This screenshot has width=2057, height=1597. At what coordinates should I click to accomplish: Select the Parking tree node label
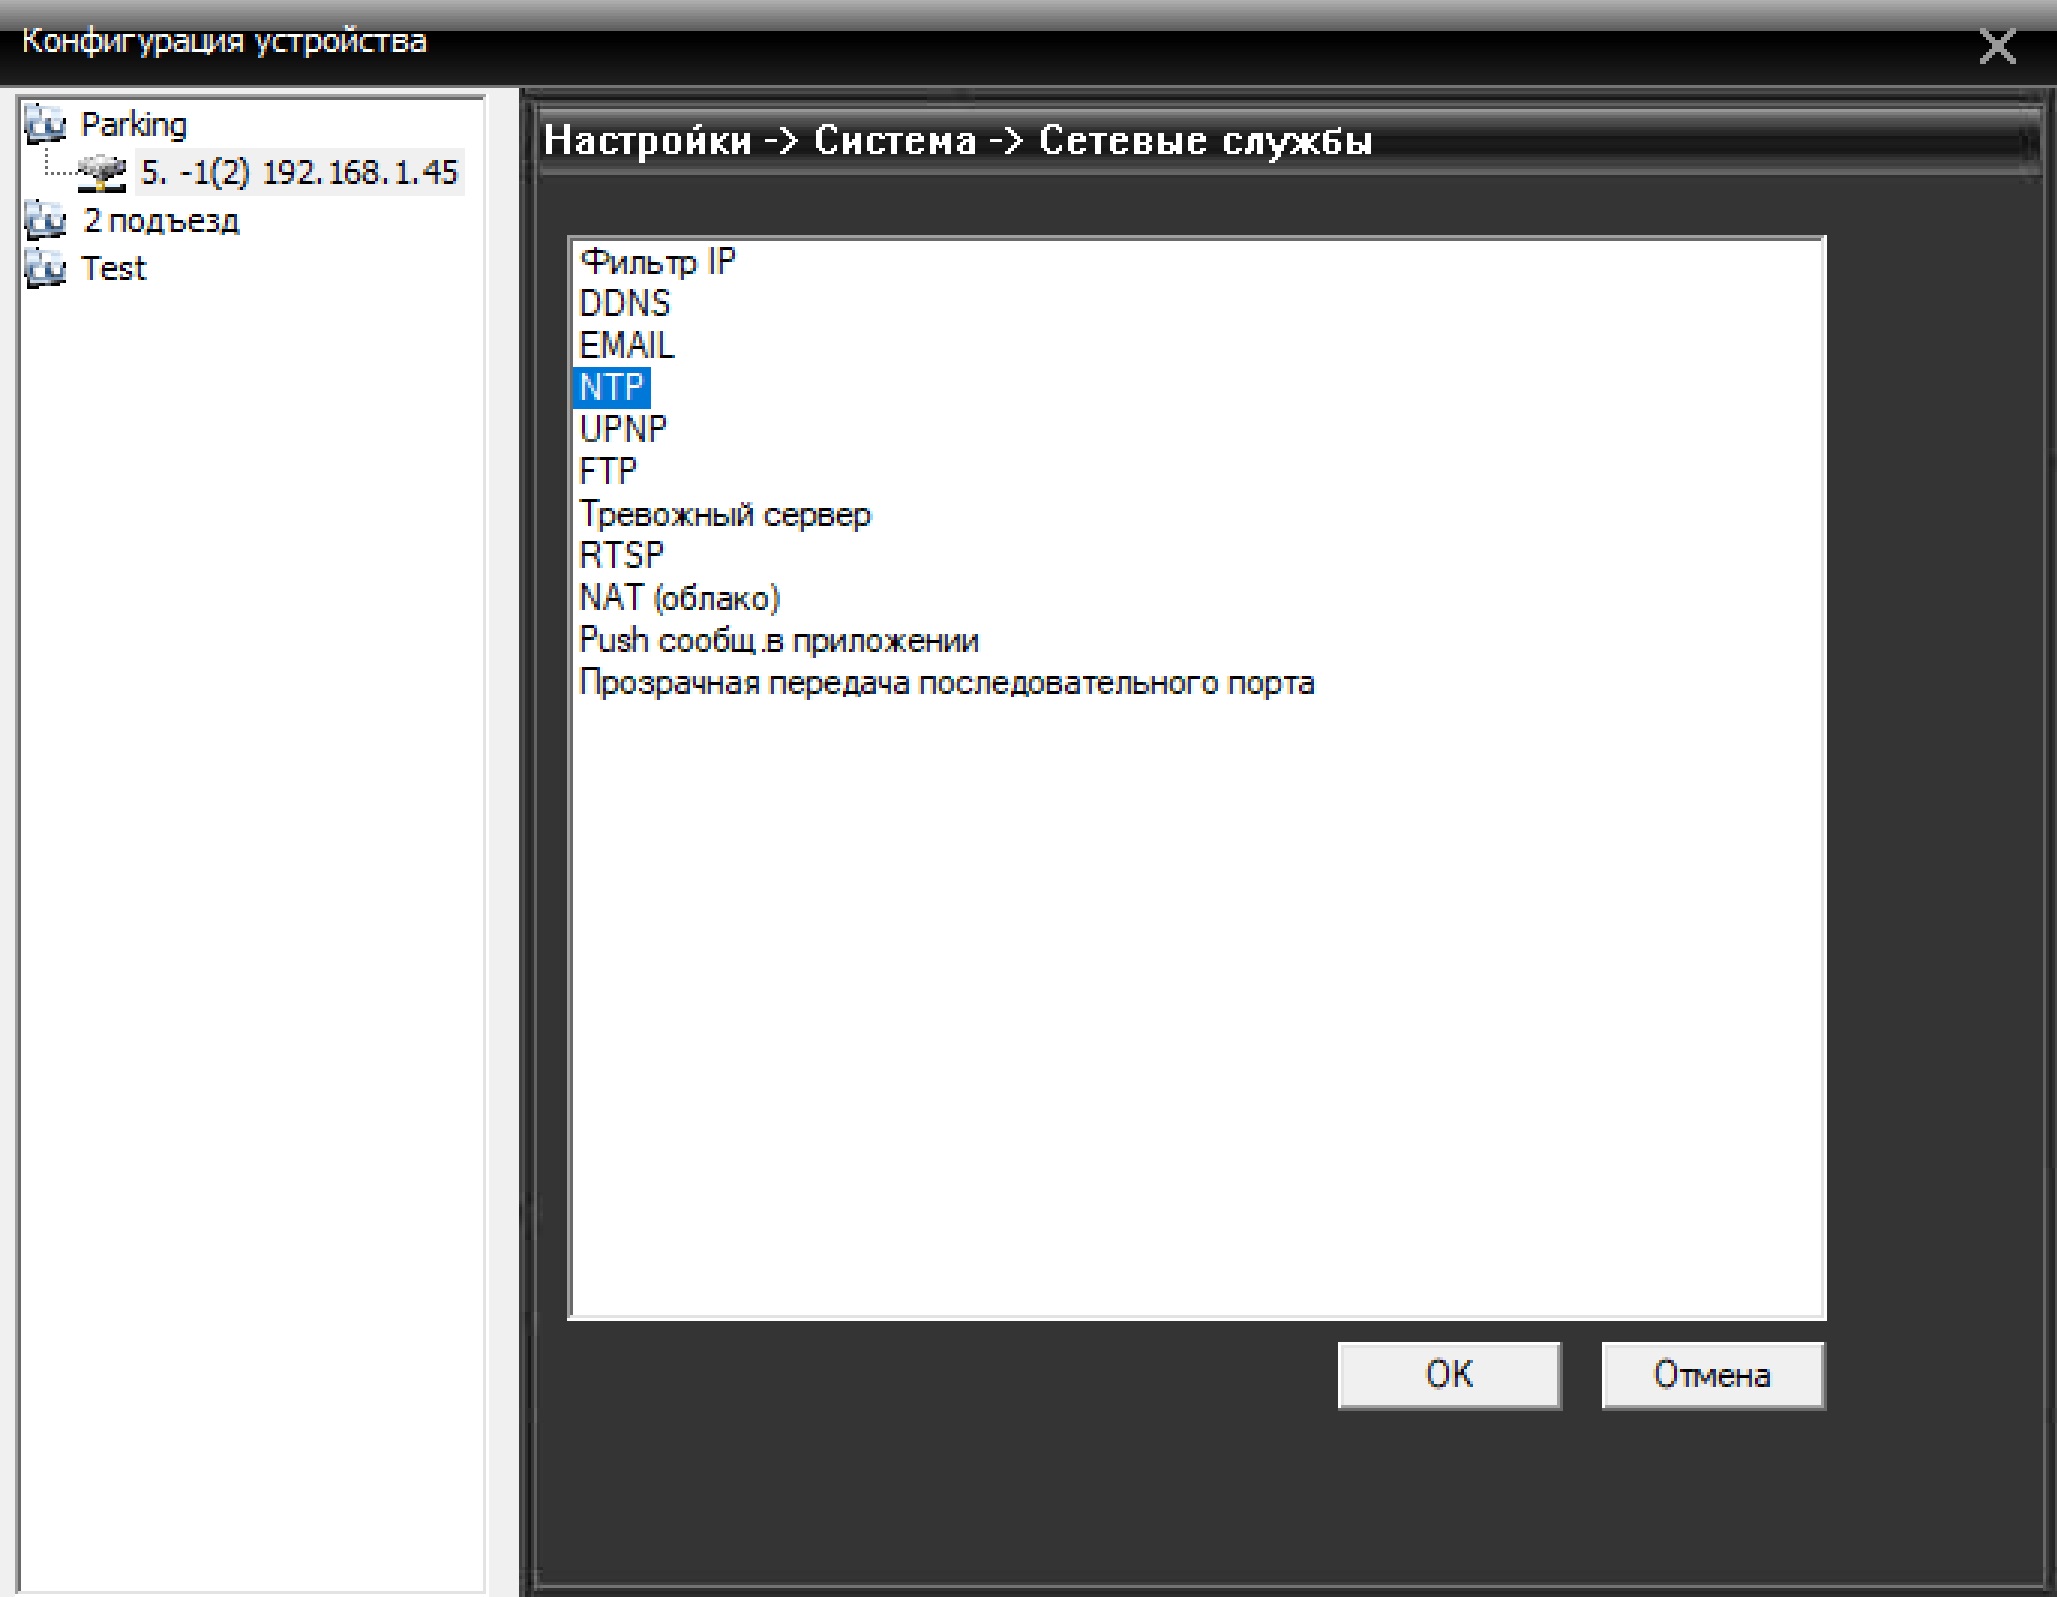point(133,125)
